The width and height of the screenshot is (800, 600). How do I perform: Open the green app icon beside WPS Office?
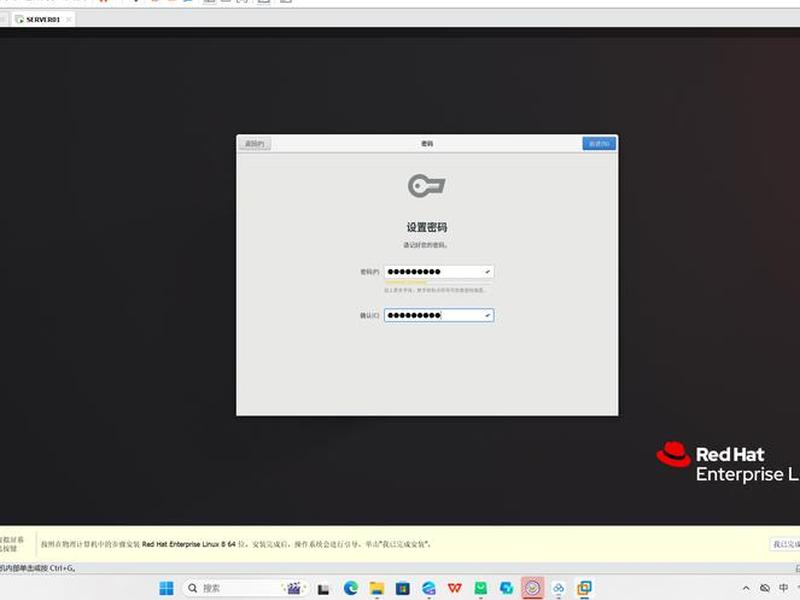click(481, 588)
